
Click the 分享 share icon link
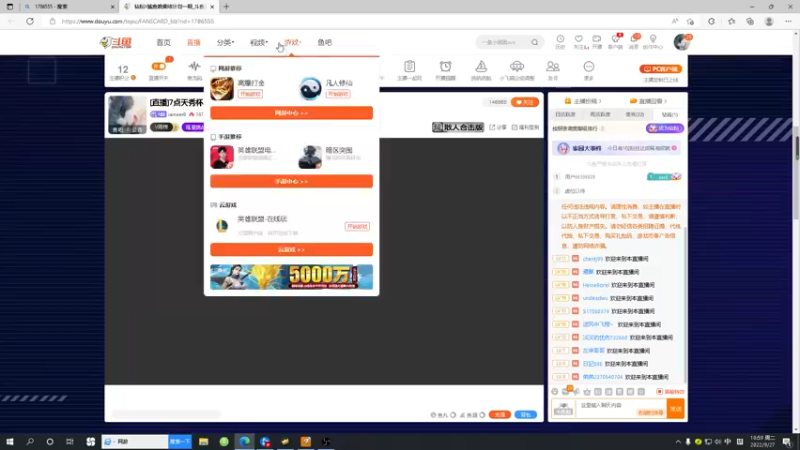498,127
